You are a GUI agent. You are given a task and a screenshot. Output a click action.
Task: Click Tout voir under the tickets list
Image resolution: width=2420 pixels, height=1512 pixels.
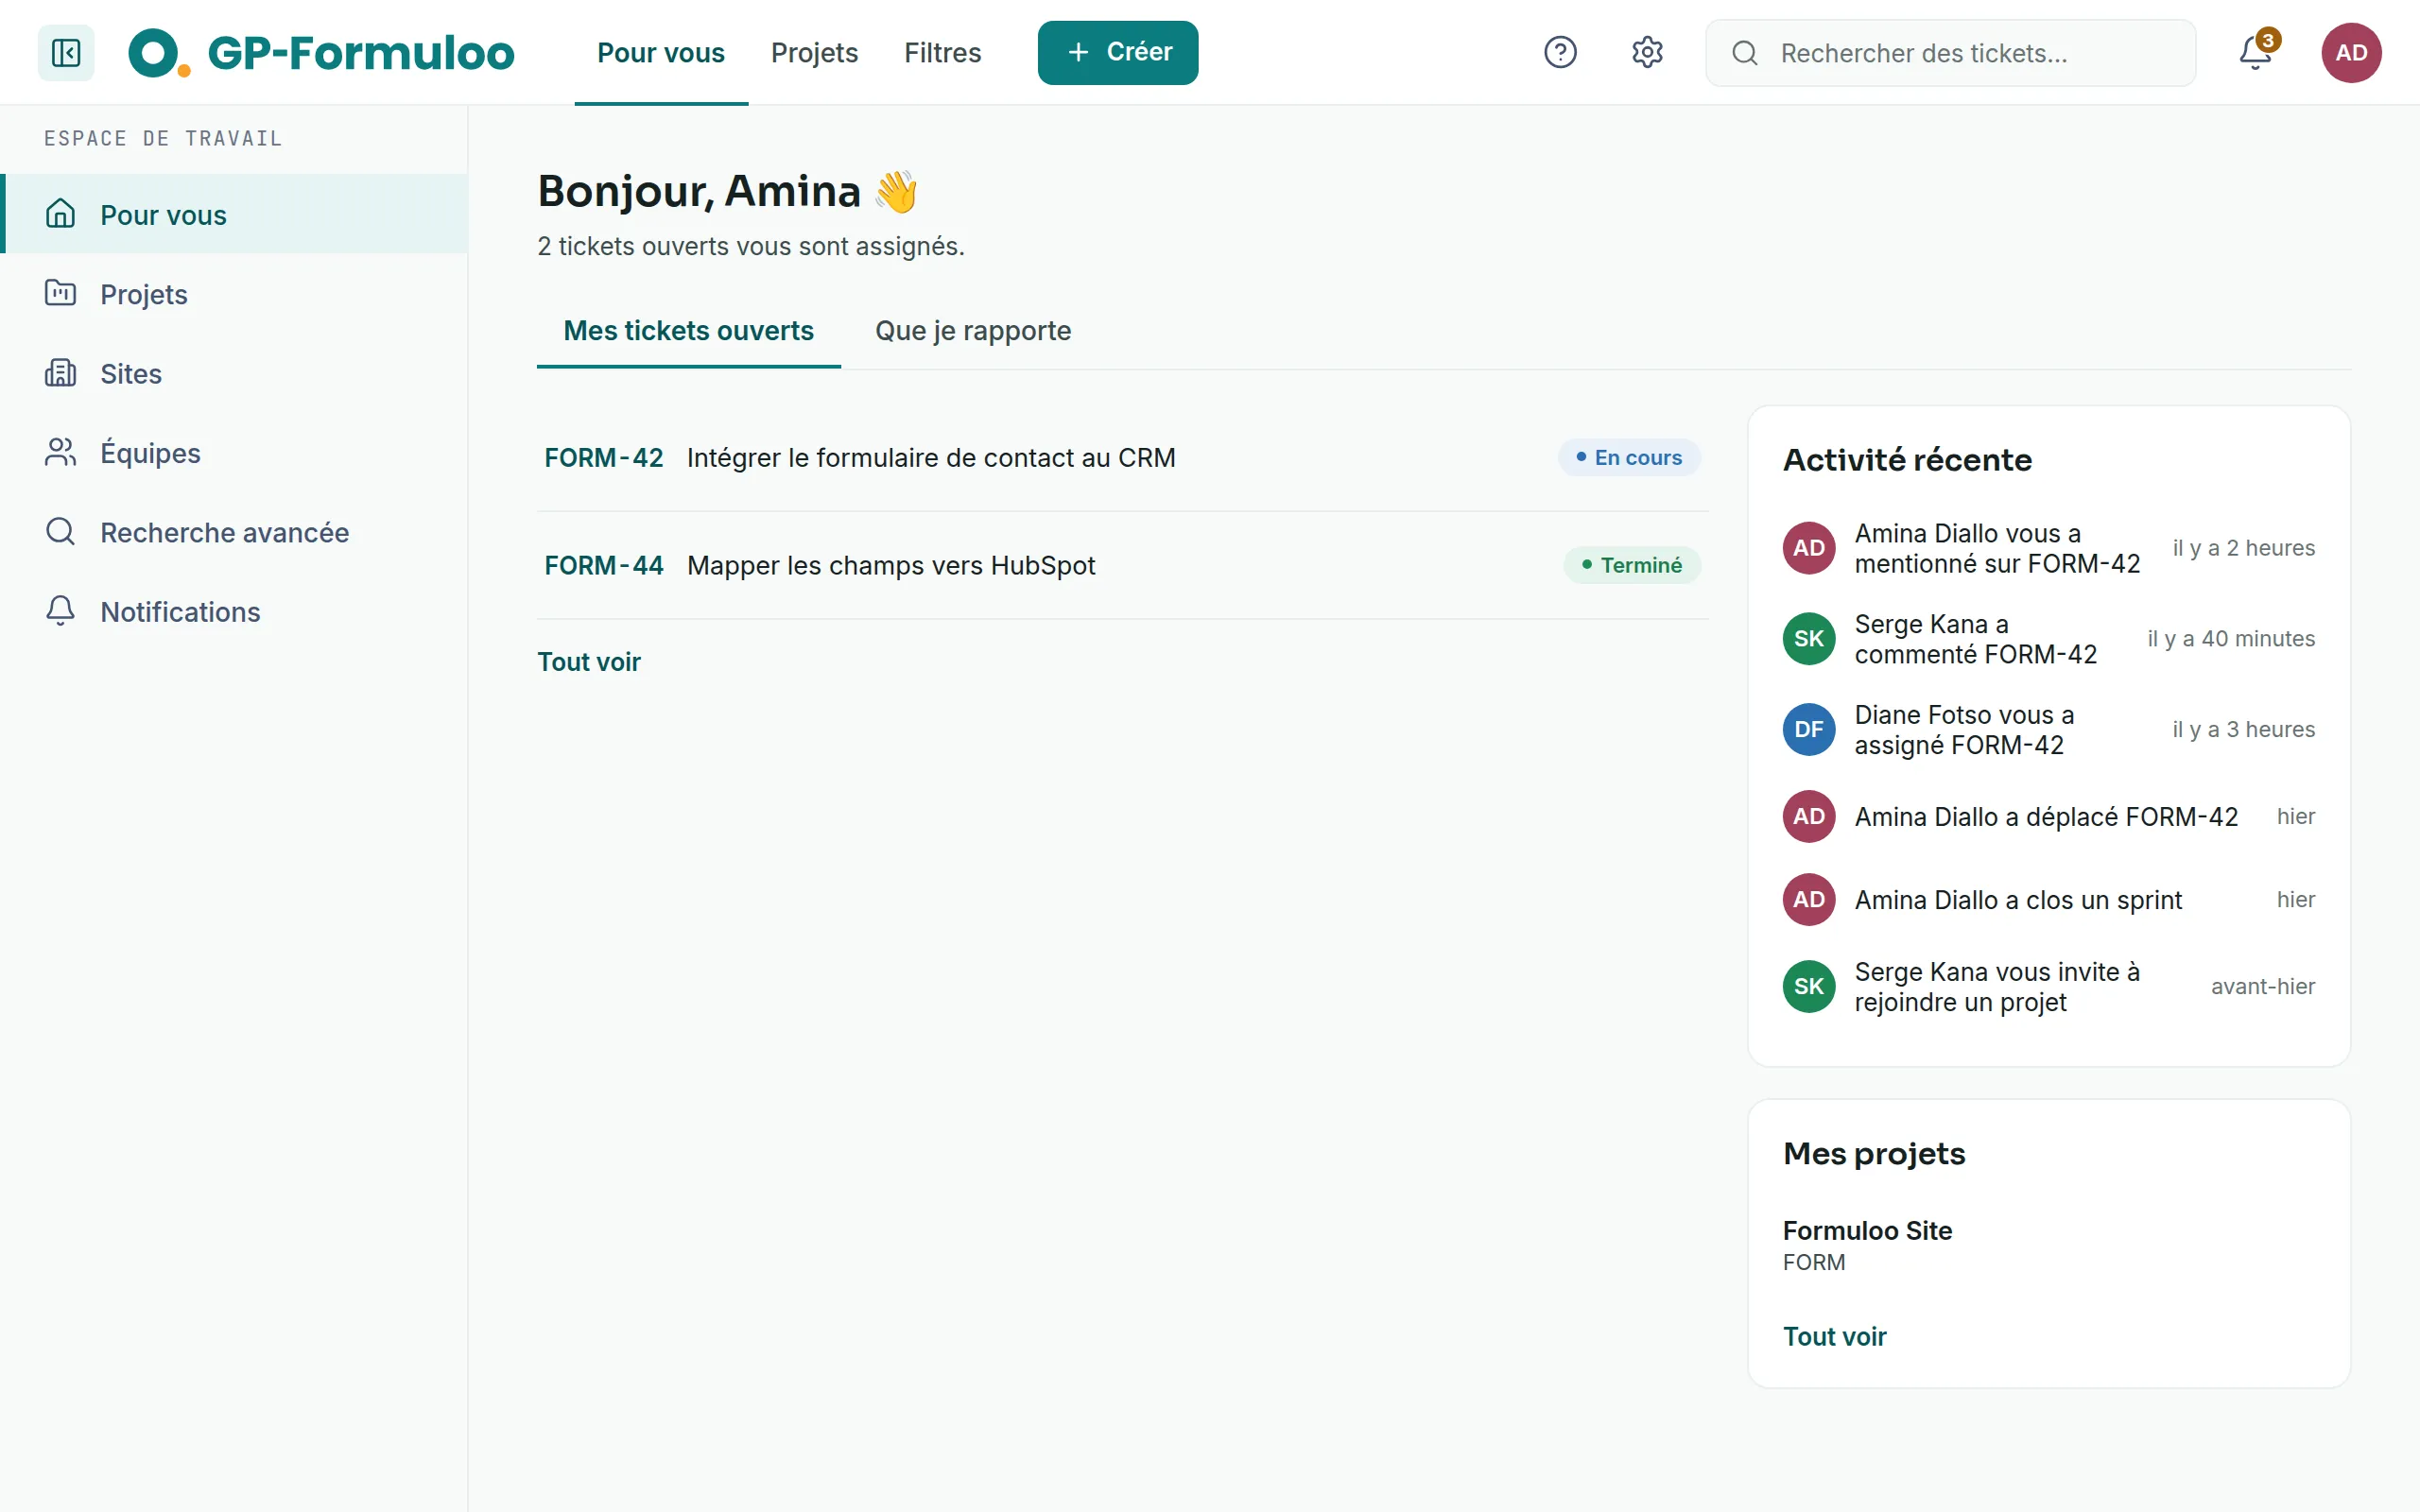pyautogui.click(x=589, y=662)
